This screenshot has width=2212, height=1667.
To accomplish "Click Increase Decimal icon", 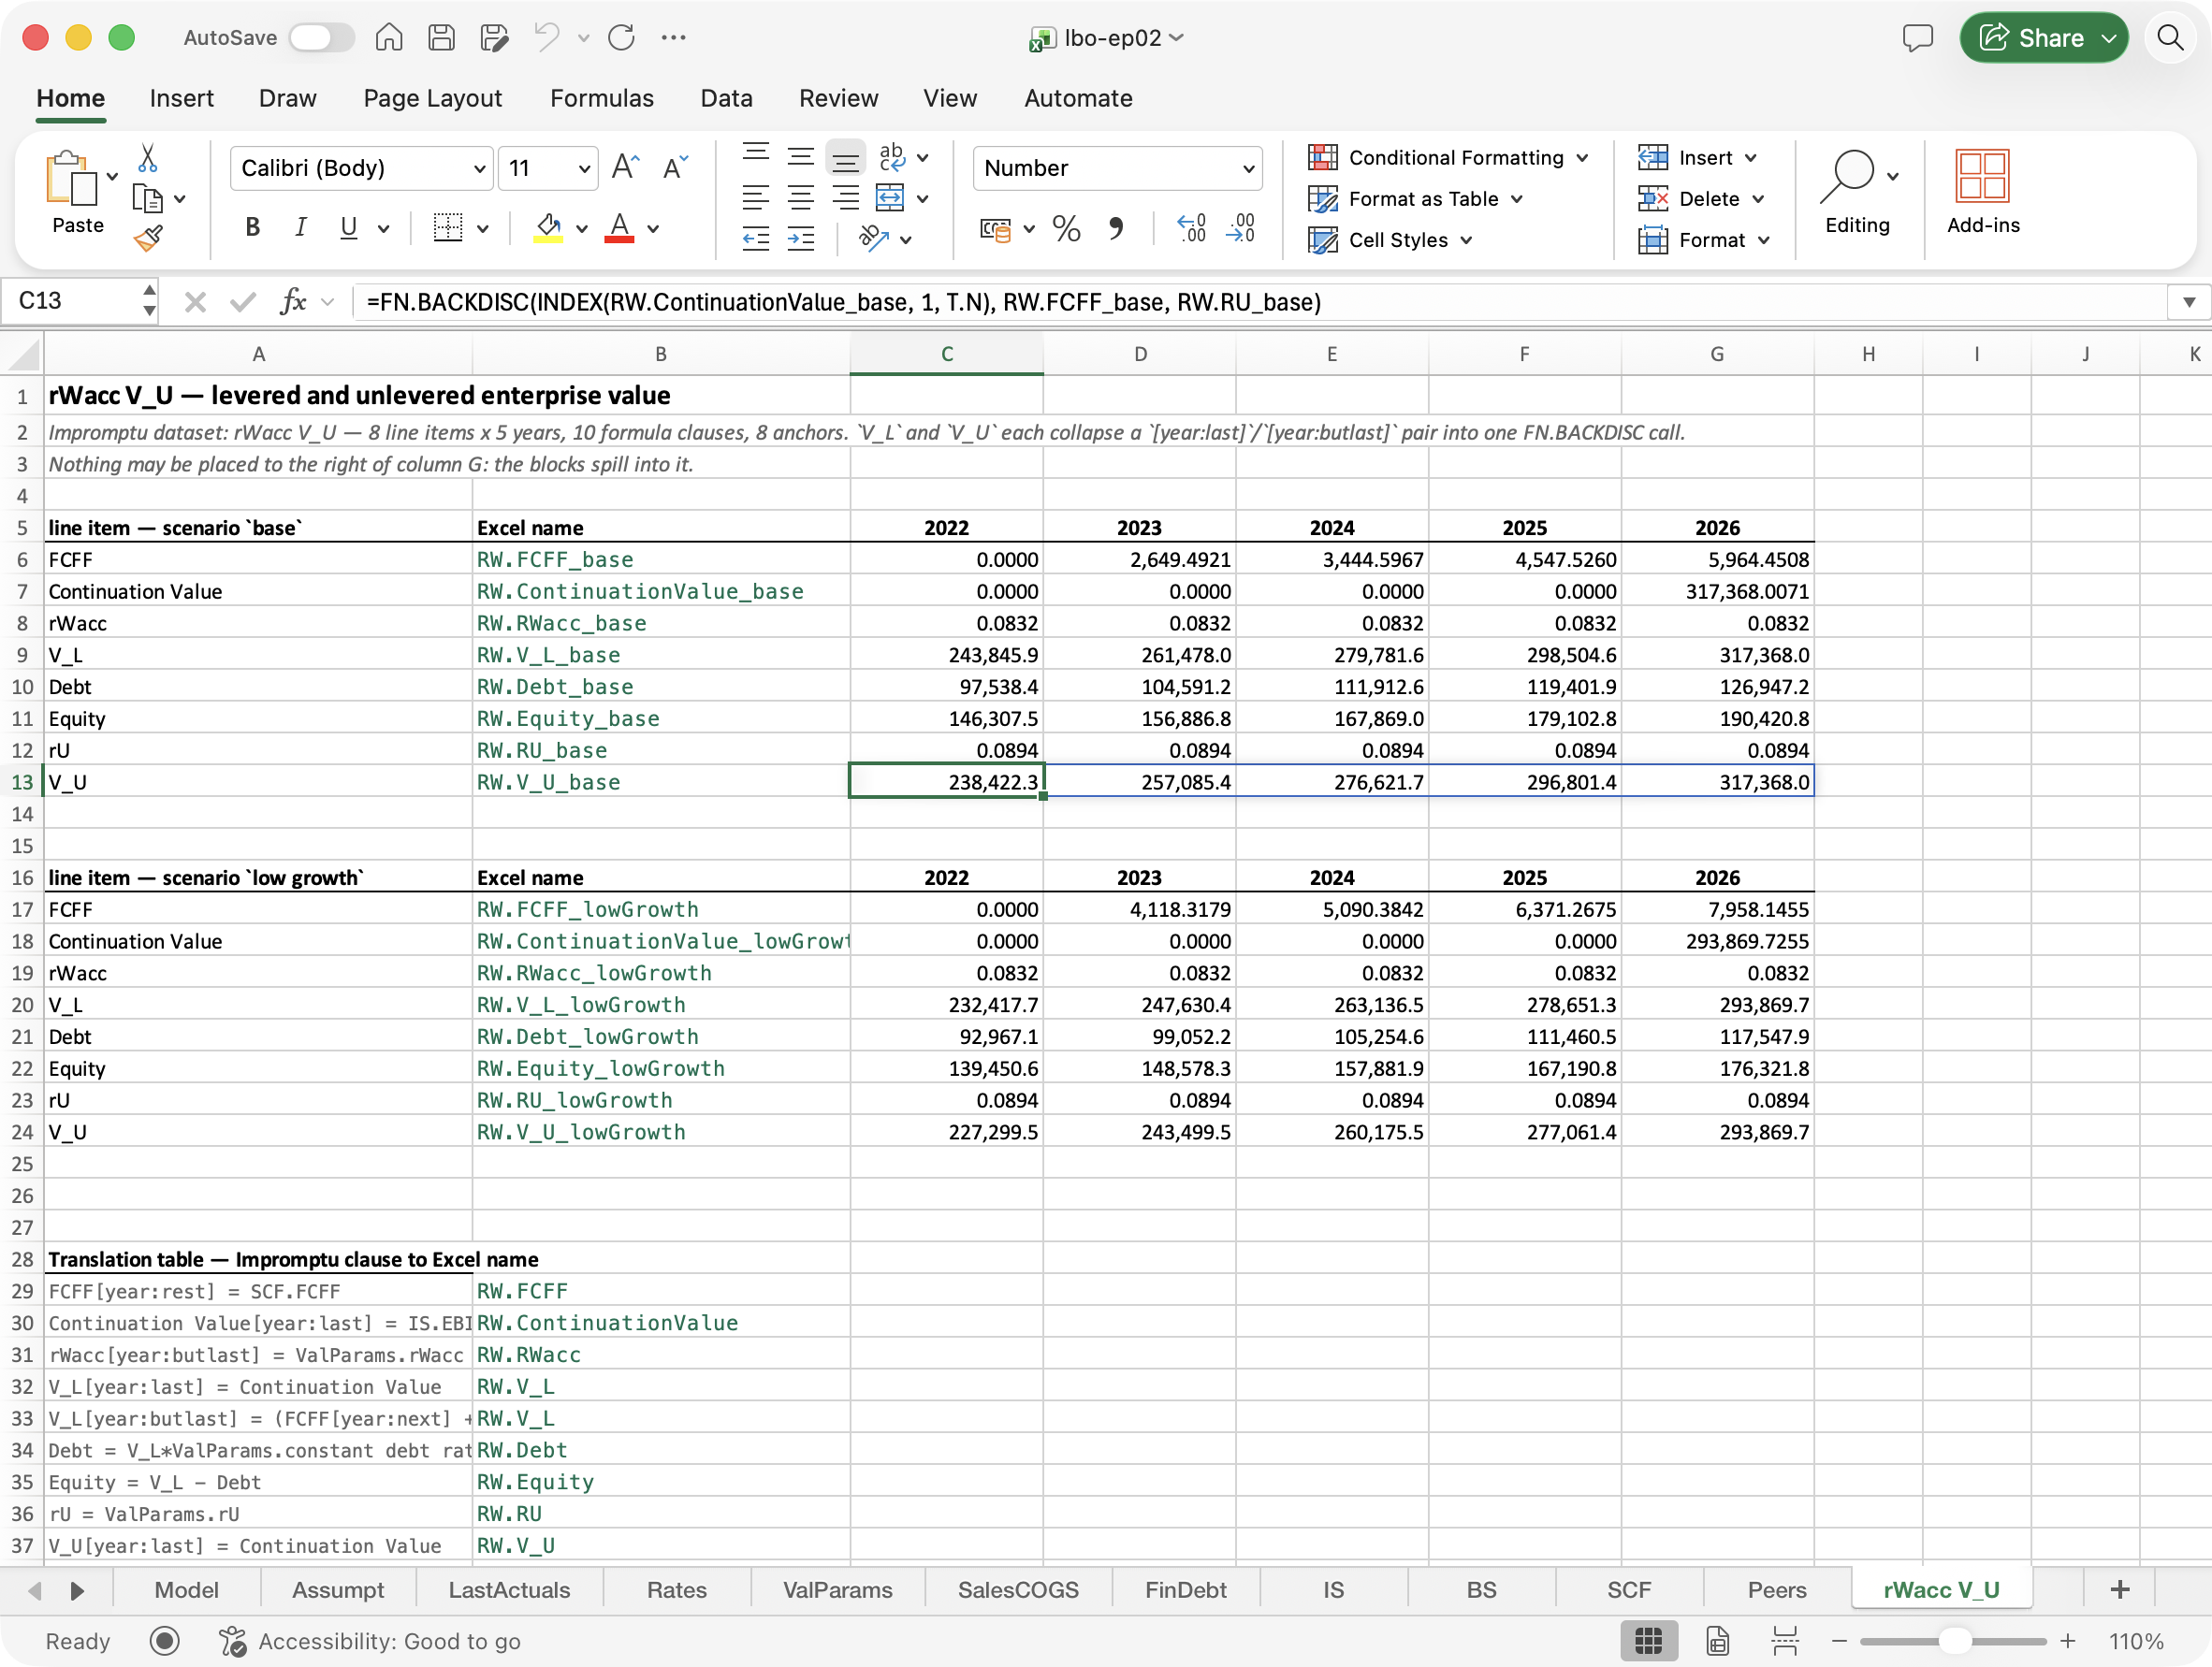I will pos(1191,229).
